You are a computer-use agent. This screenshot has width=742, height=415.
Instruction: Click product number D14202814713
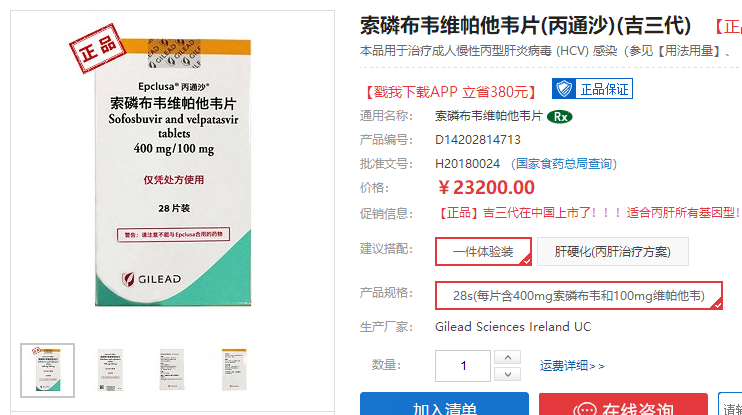click(x=477, y=140)
